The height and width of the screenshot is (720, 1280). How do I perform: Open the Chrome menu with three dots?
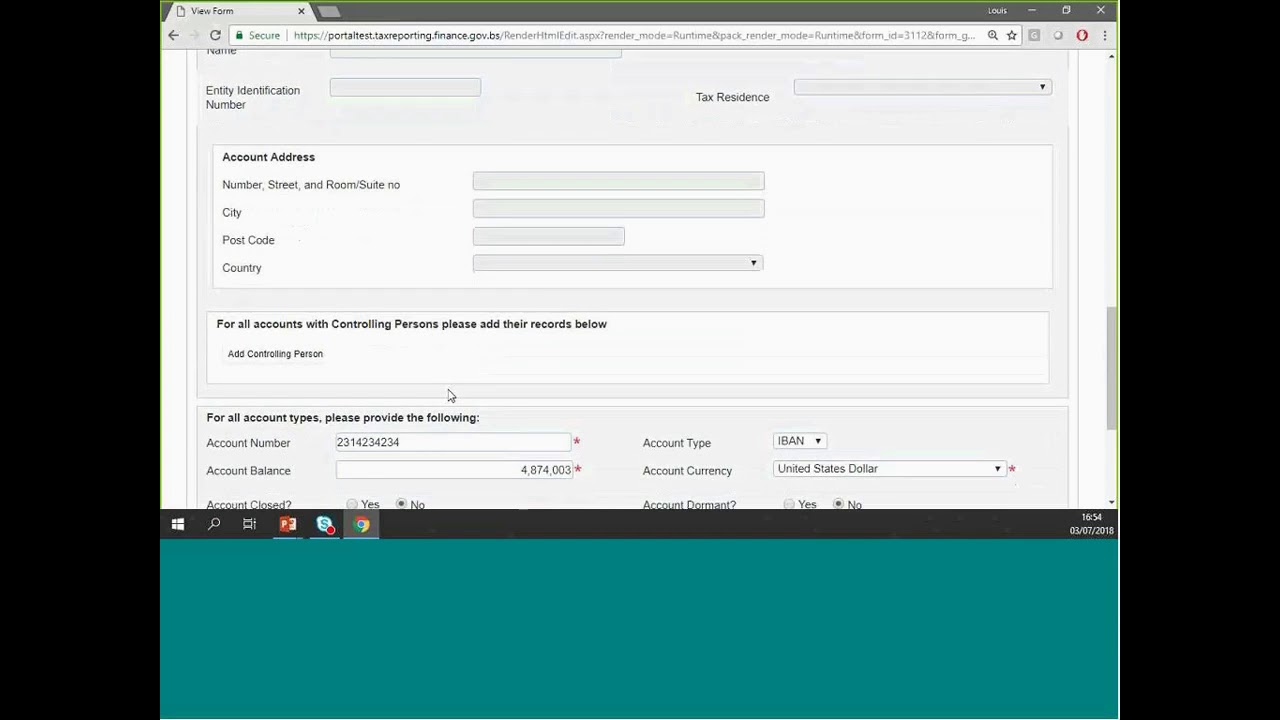(1103, 35)
